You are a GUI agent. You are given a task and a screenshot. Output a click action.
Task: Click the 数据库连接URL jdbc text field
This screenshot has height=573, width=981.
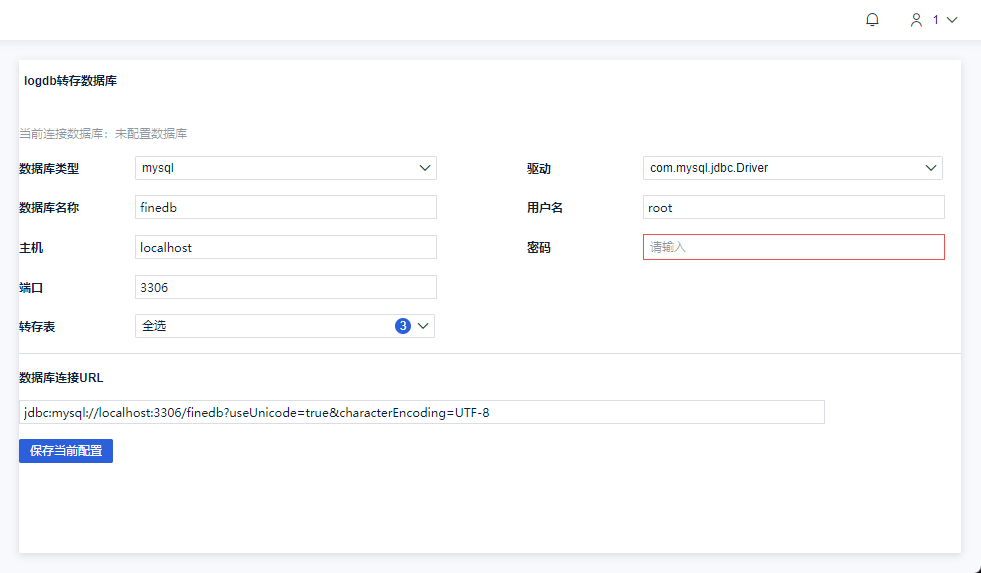click(421, 412)
